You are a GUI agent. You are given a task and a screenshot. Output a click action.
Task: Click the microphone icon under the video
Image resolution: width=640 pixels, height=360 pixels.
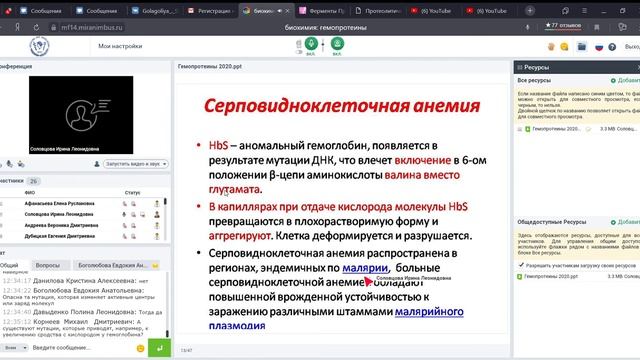coord(9,164)
